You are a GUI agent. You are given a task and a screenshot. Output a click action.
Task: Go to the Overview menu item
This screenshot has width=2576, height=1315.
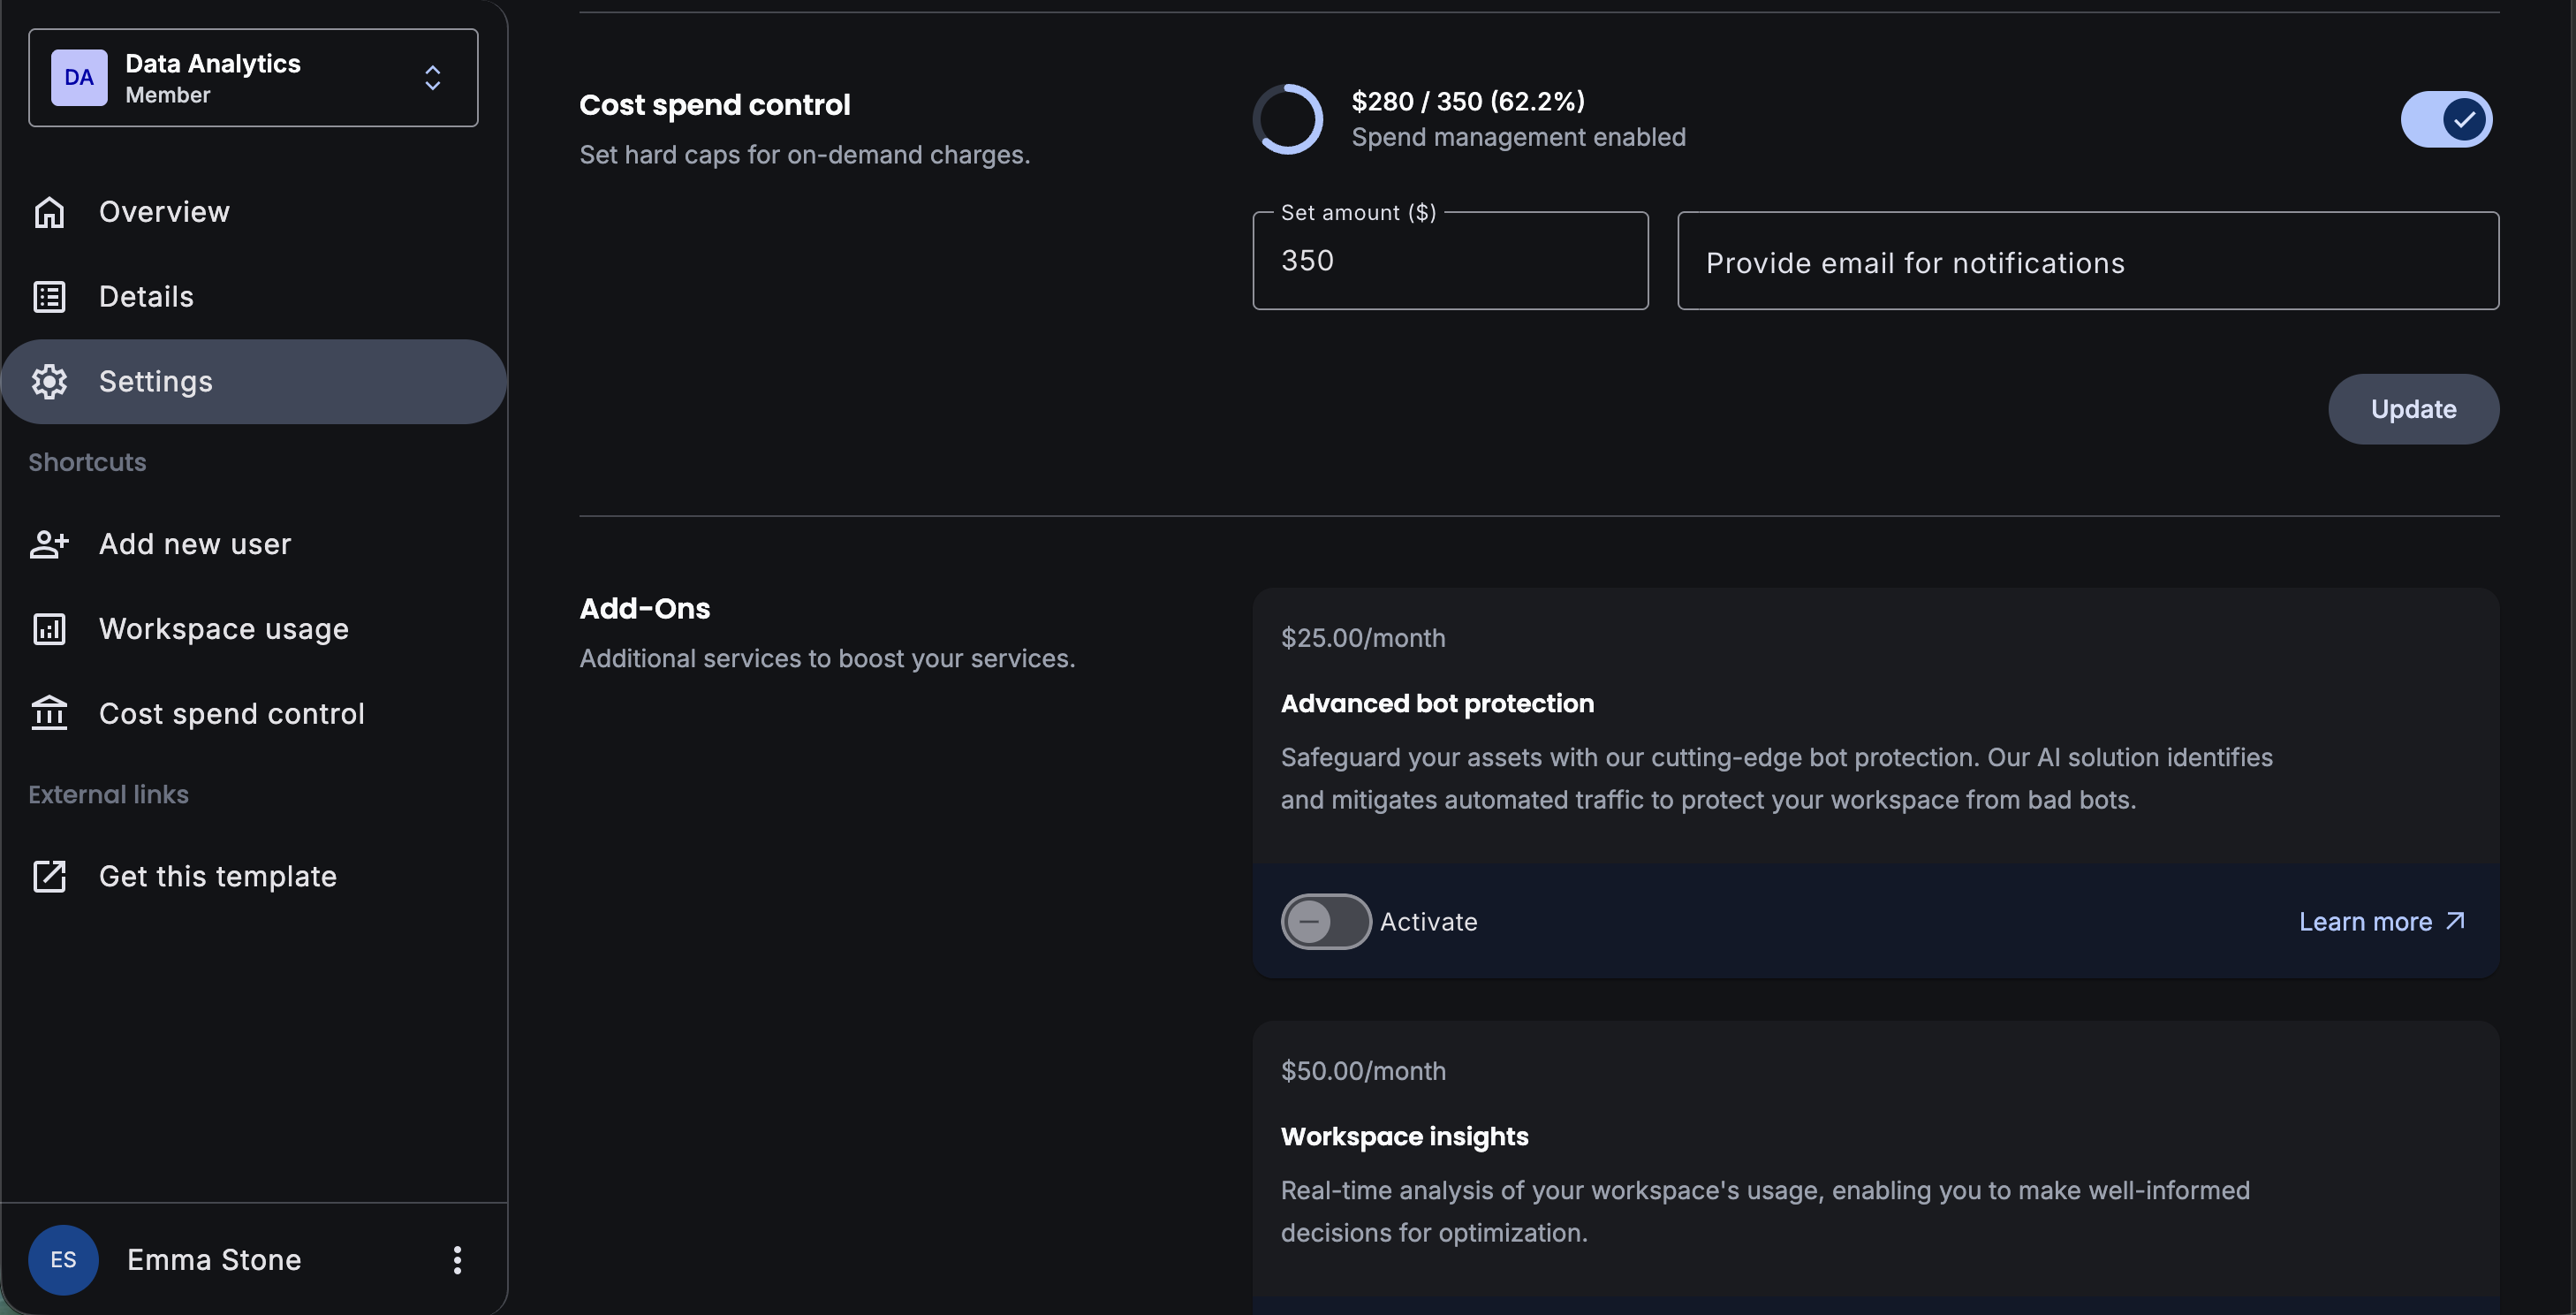(164, 212)
